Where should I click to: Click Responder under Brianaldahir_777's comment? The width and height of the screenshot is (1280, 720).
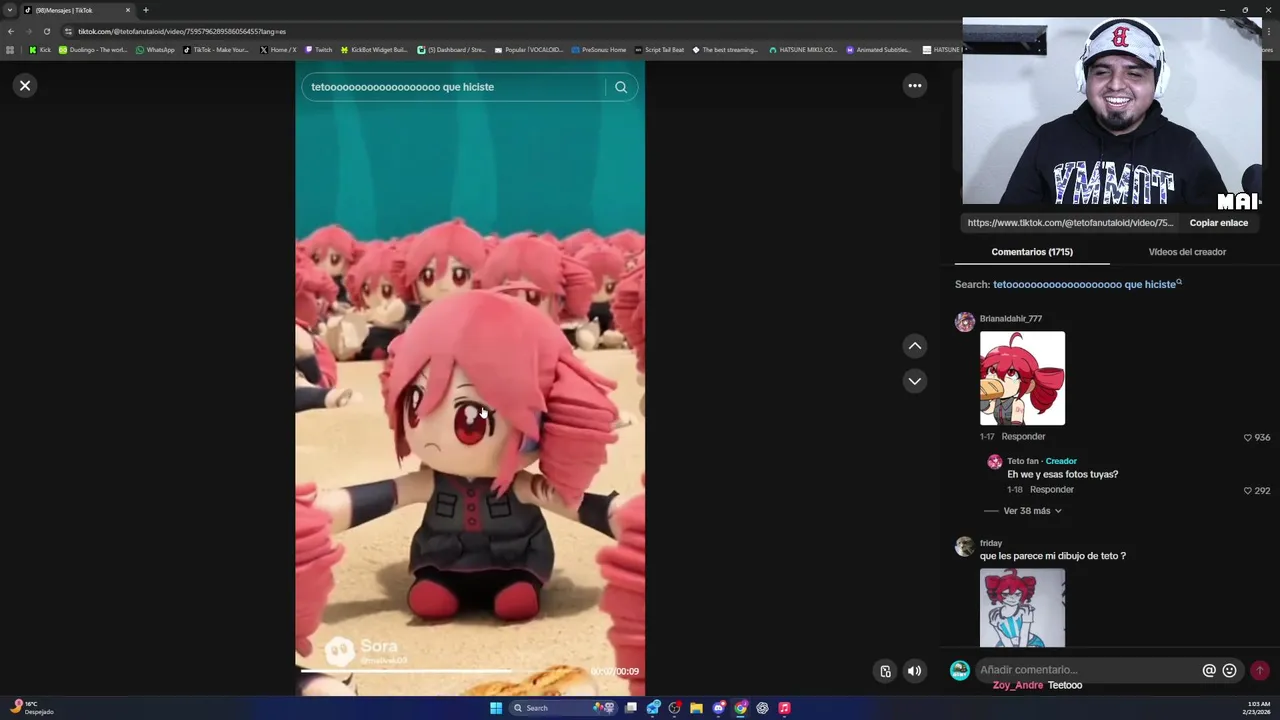click(x=1023, y=437)
